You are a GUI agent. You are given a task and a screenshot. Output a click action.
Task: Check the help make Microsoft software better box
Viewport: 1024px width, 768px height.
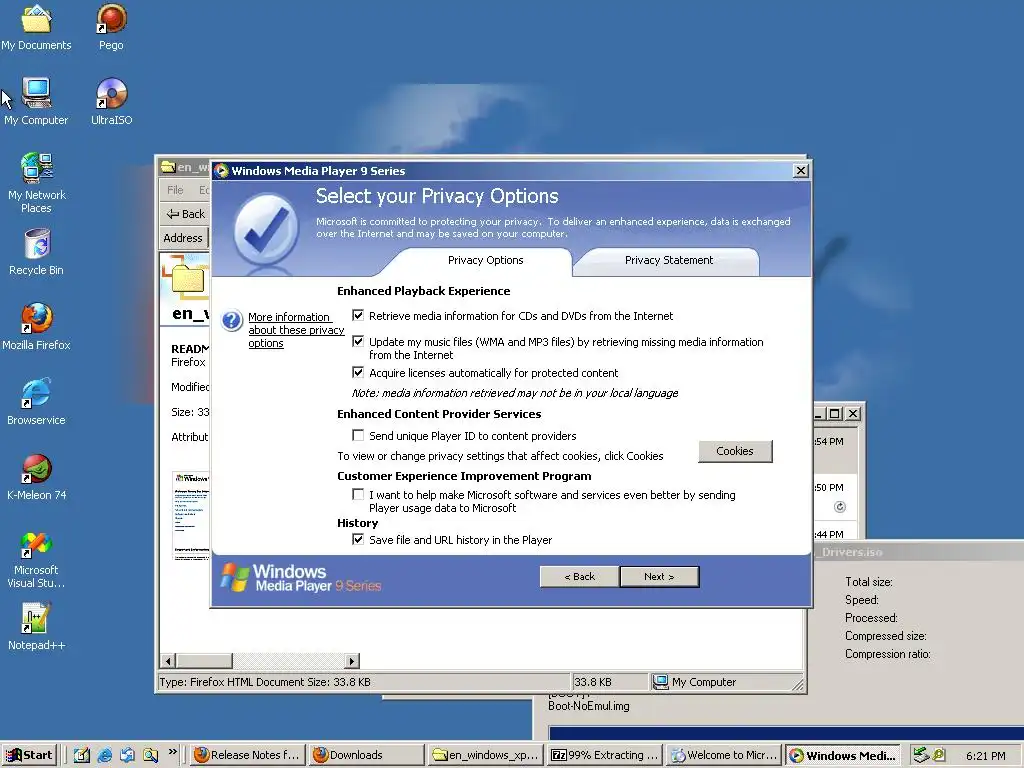(x=358, y=494)
